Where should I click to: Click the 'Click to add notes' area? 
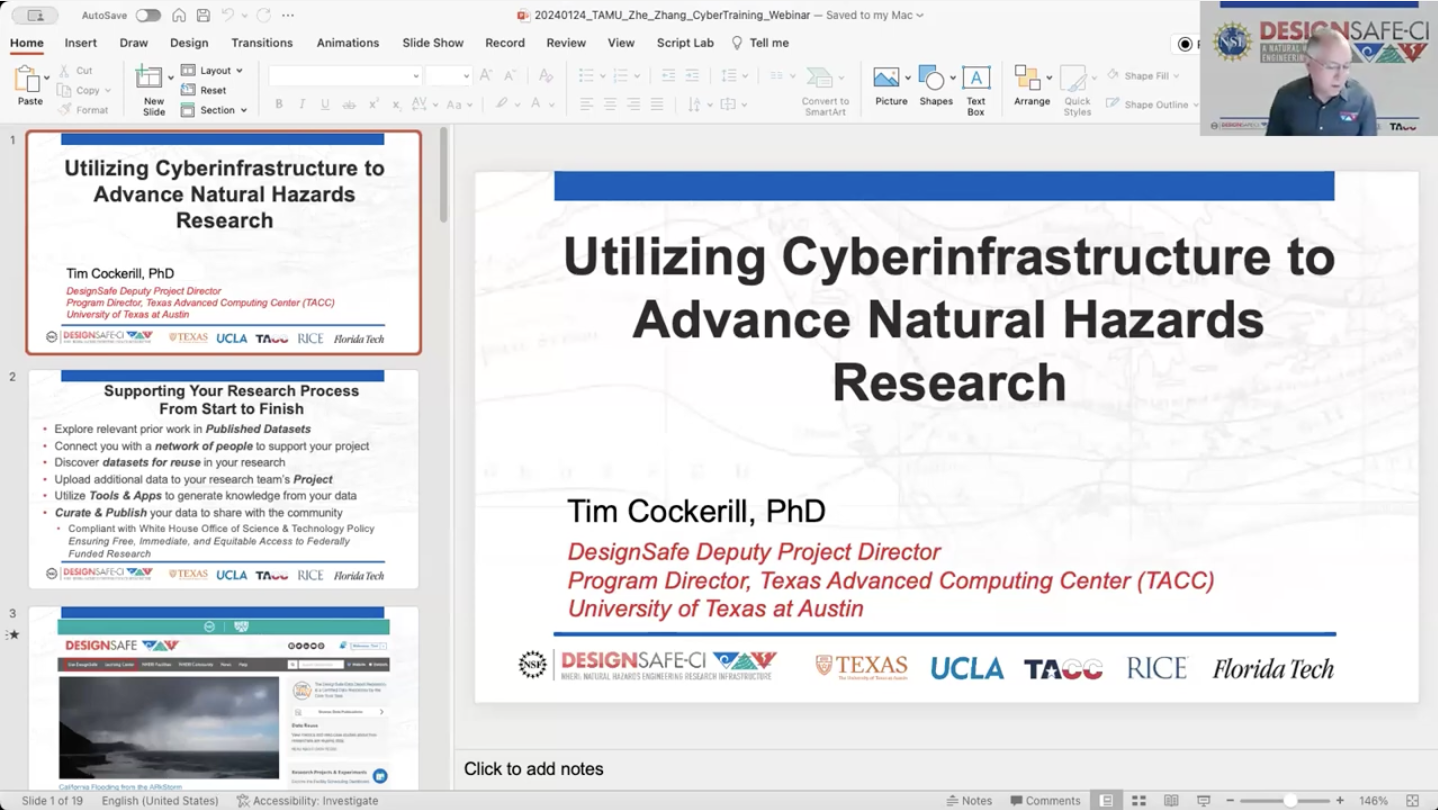tap(534, 769)
